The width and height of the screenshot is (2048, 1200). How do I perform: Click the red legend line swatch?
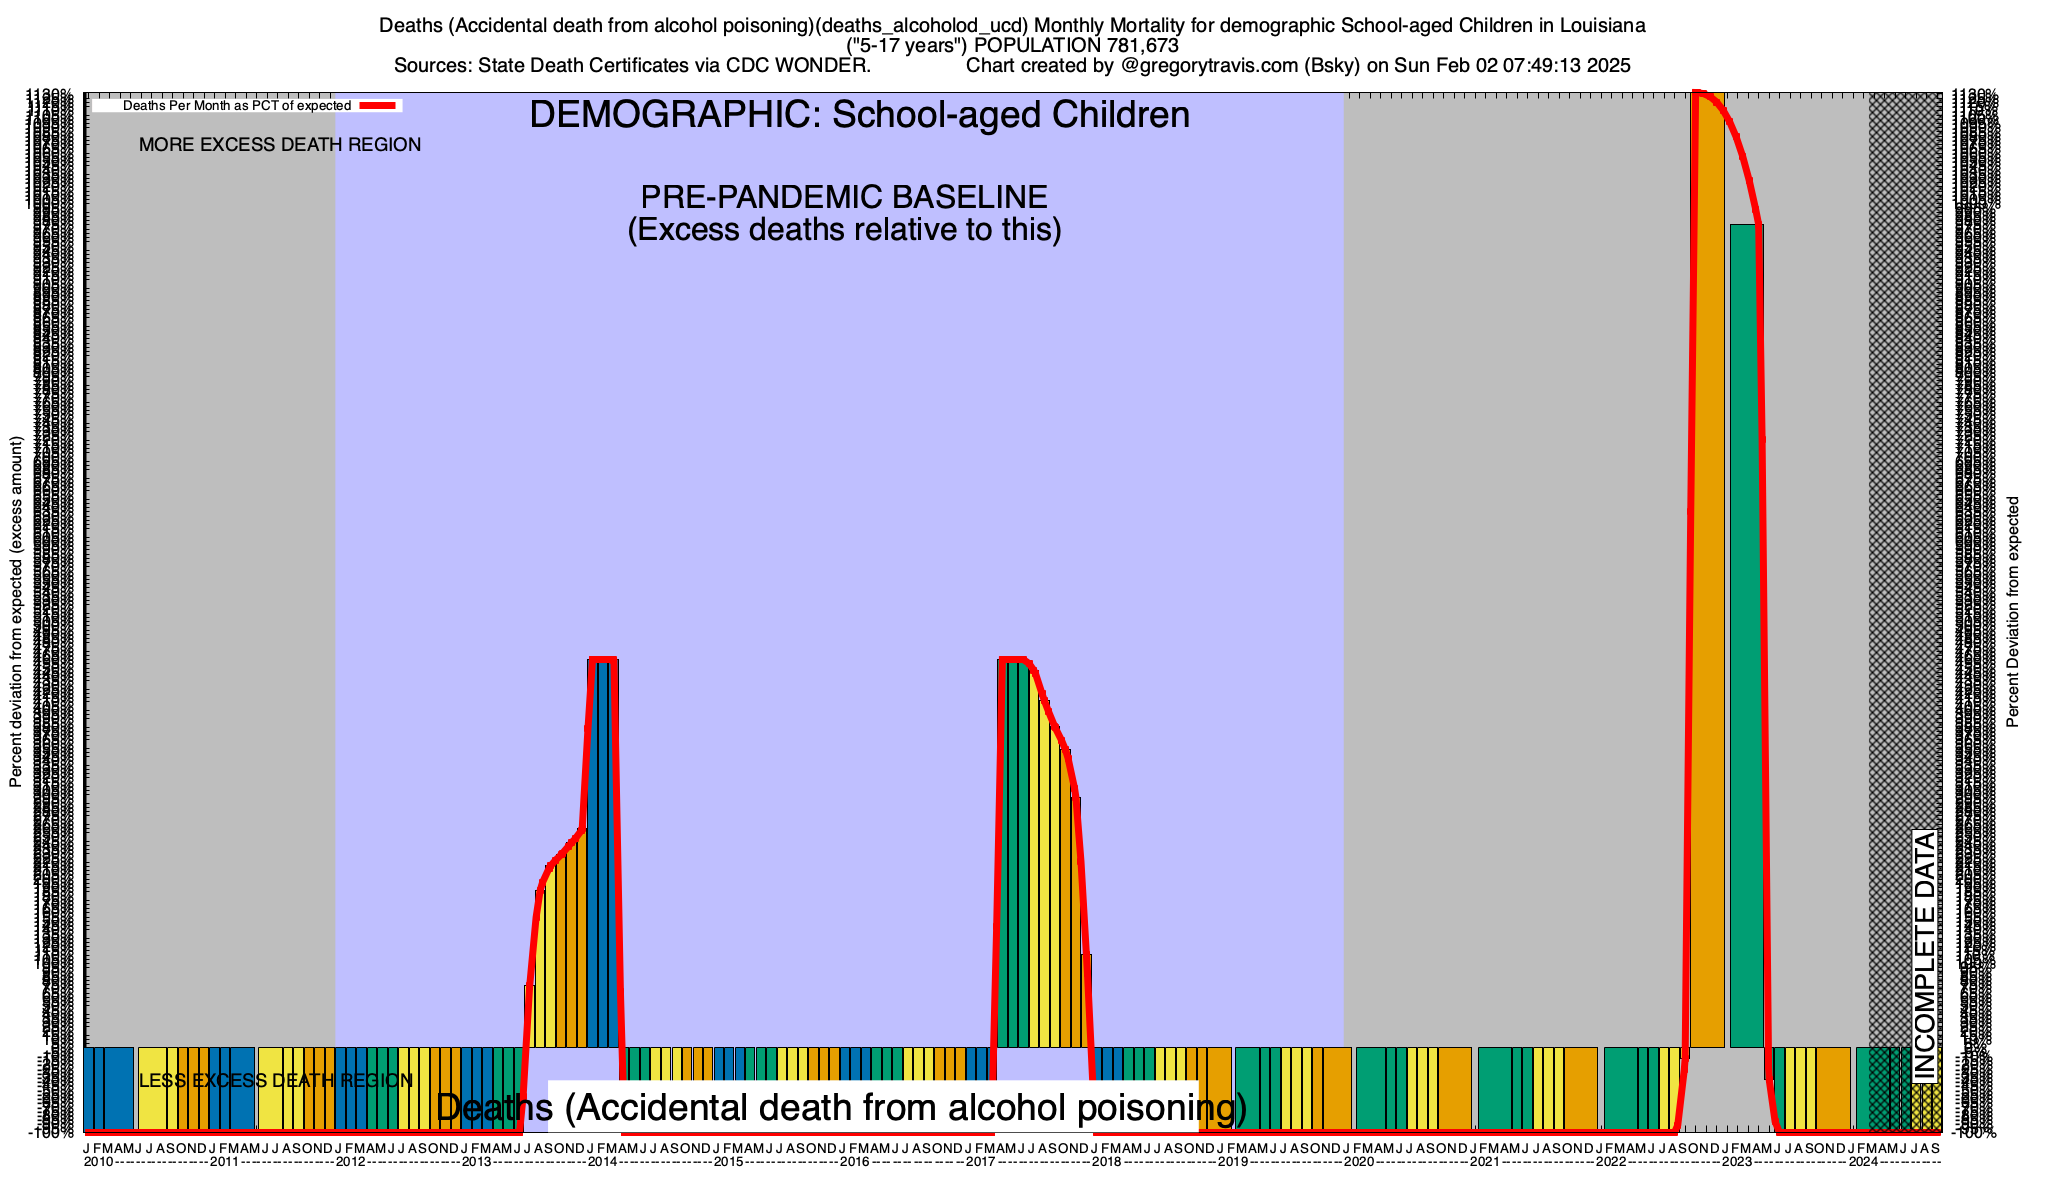click(x=379, y=106)
